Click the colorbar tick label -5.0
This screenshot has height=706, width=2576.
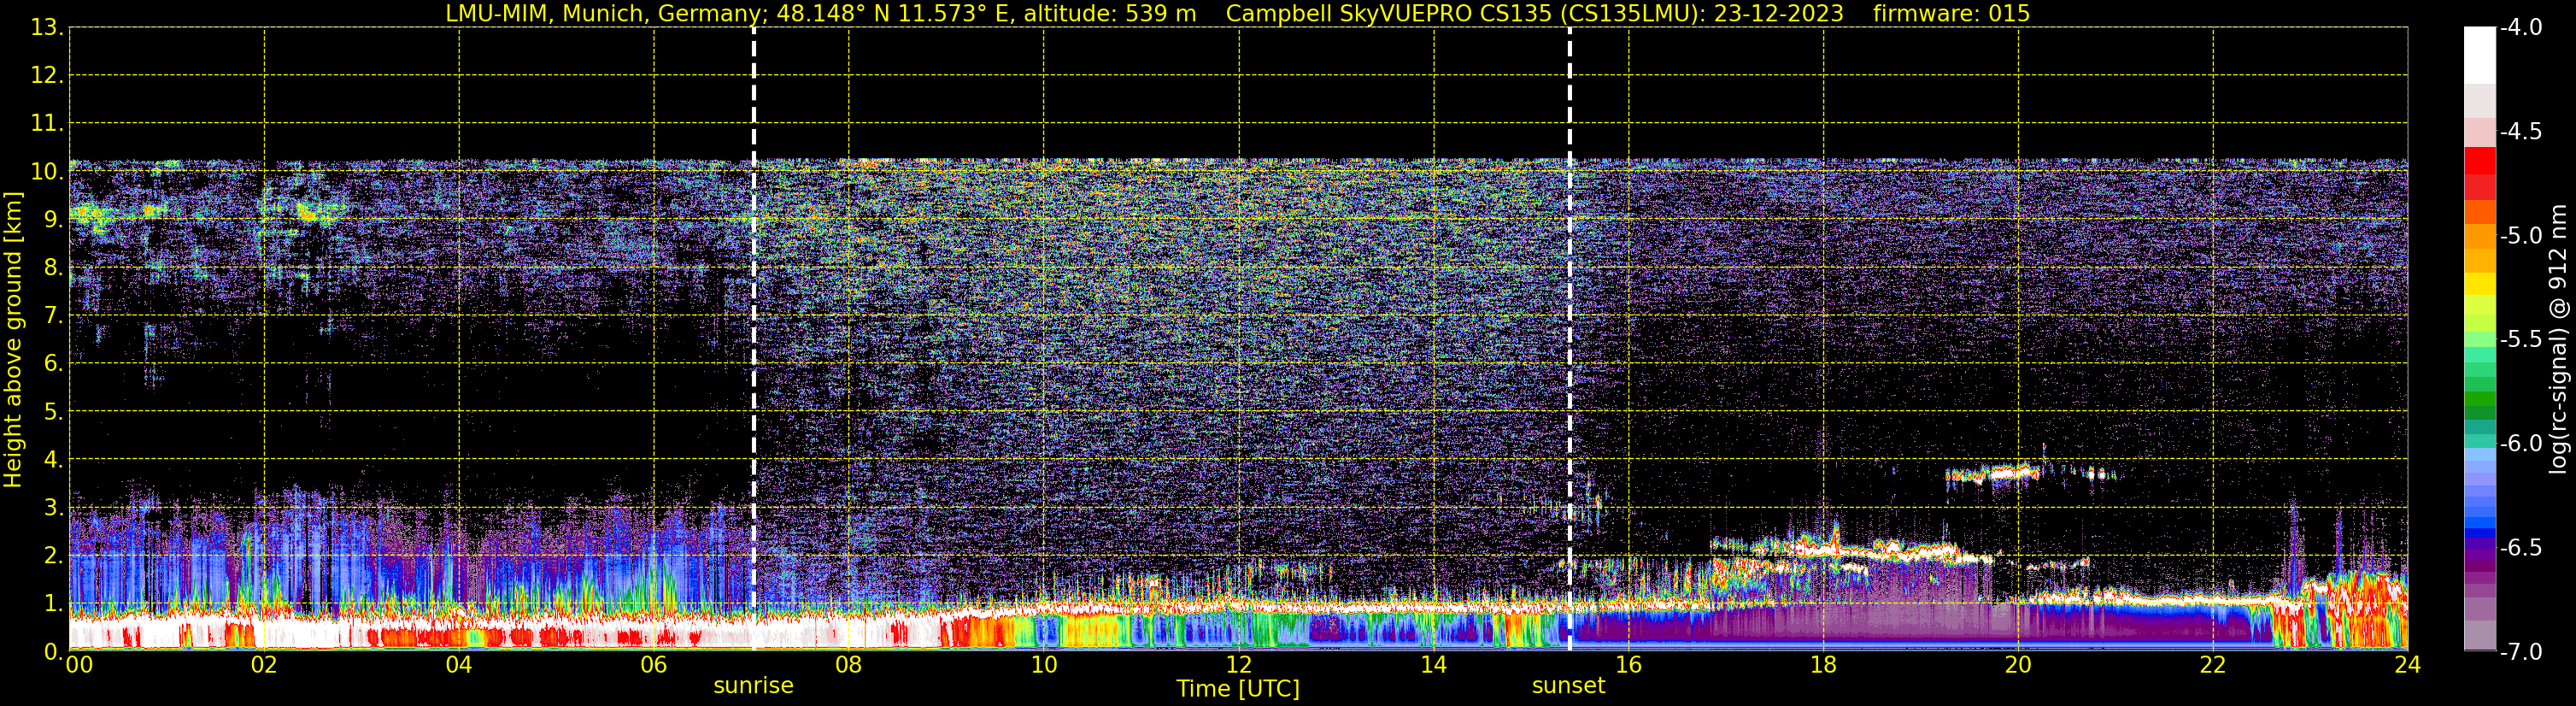(x=2521, y=235)
